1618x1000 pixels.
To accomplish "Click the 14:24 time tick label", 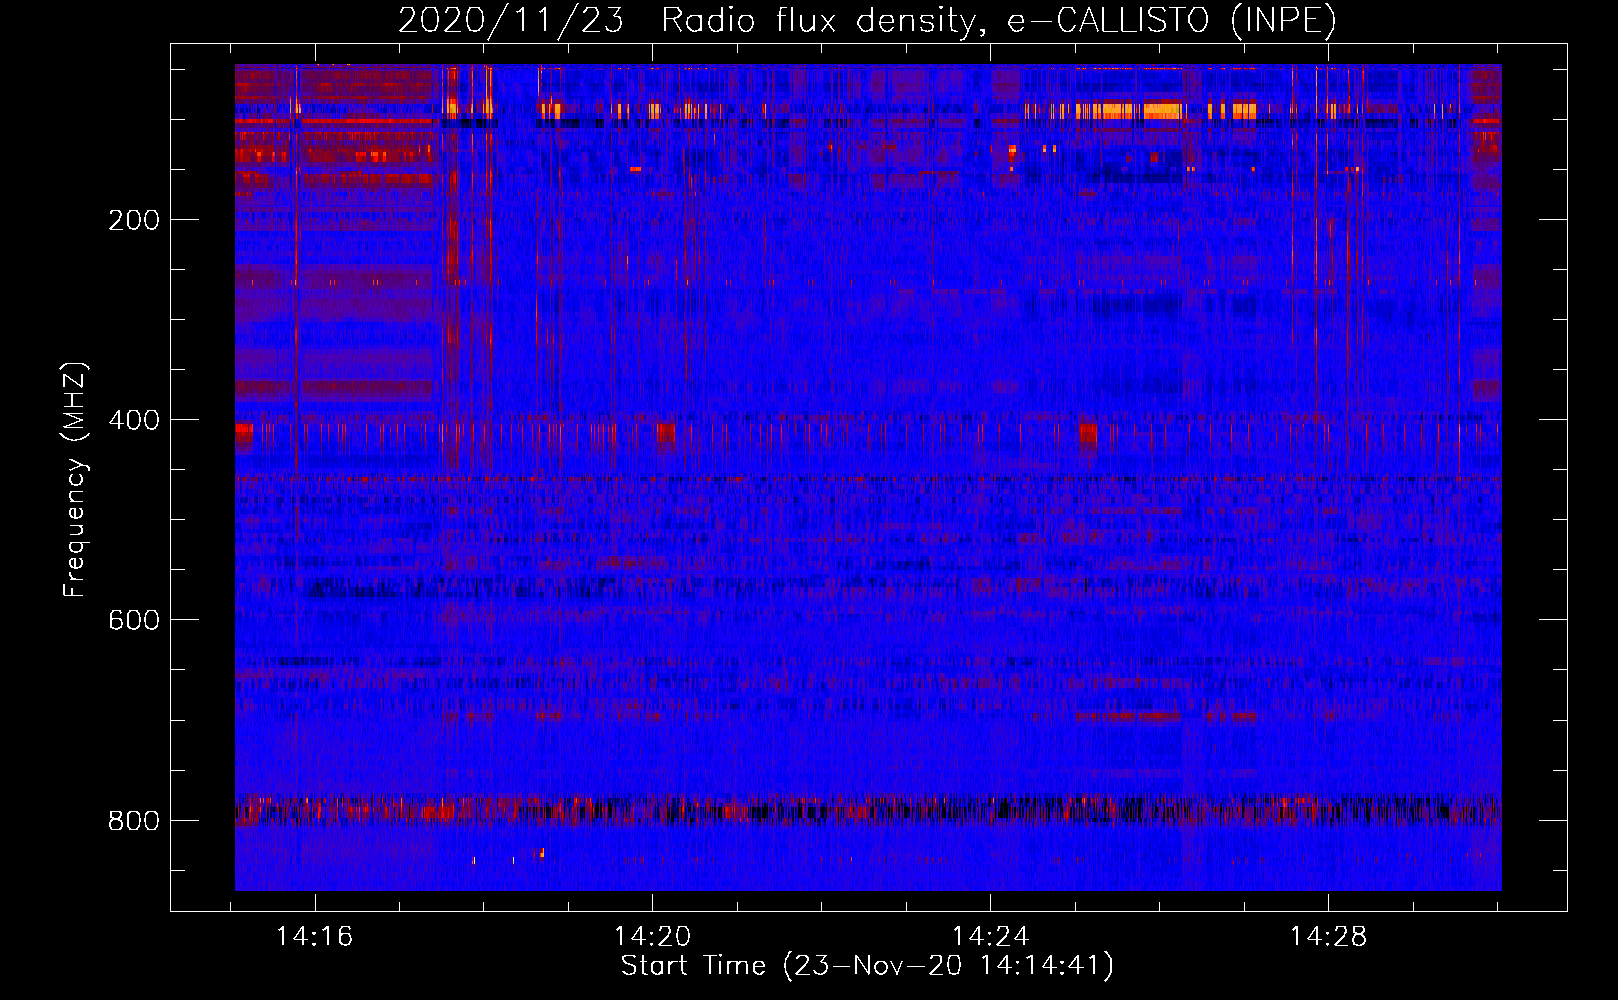I will (990, 937).
